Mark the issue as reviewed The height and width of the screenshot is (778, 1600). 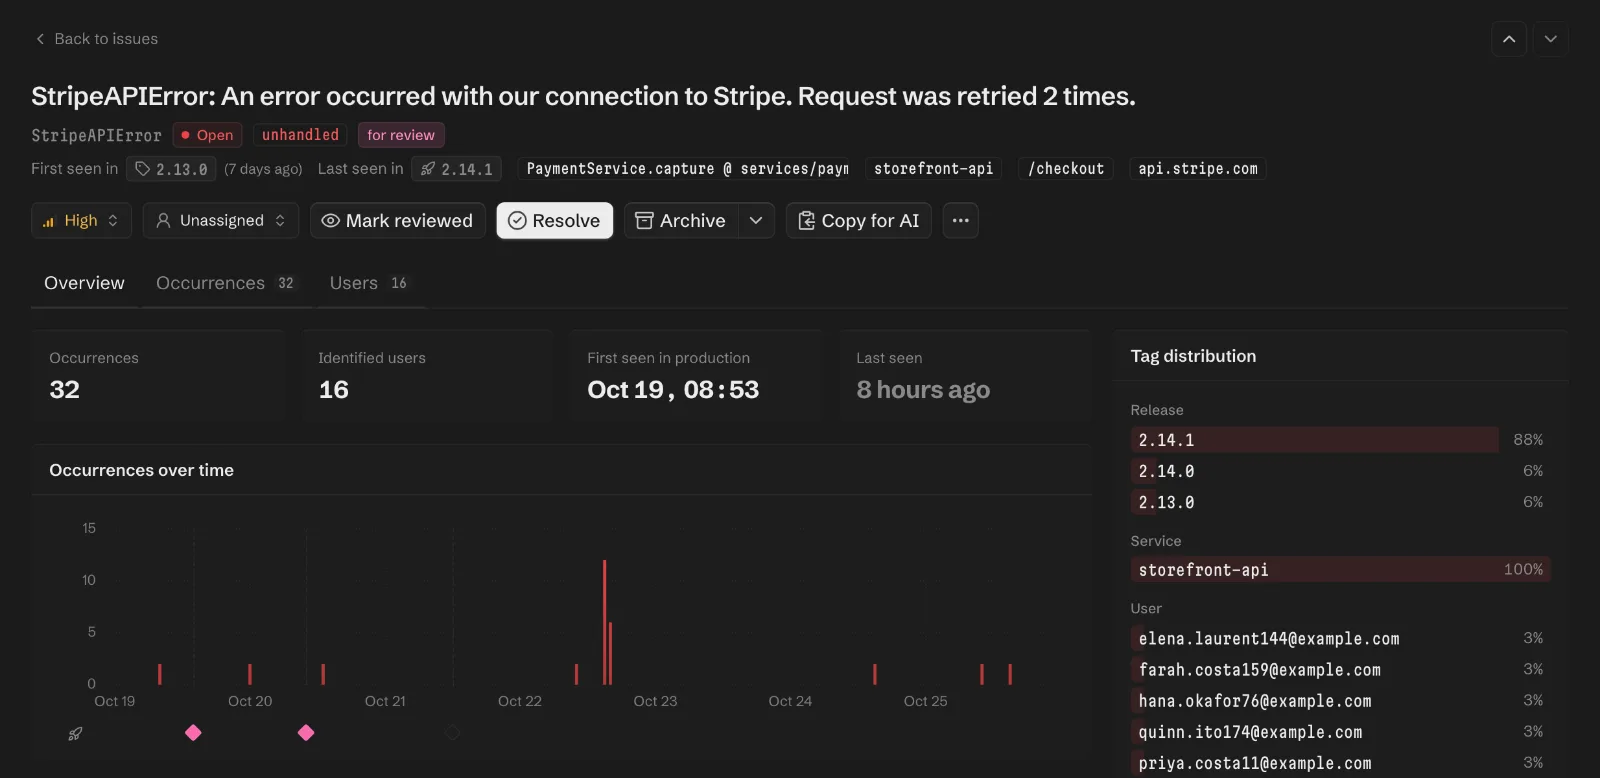click(x=397, y=221)
